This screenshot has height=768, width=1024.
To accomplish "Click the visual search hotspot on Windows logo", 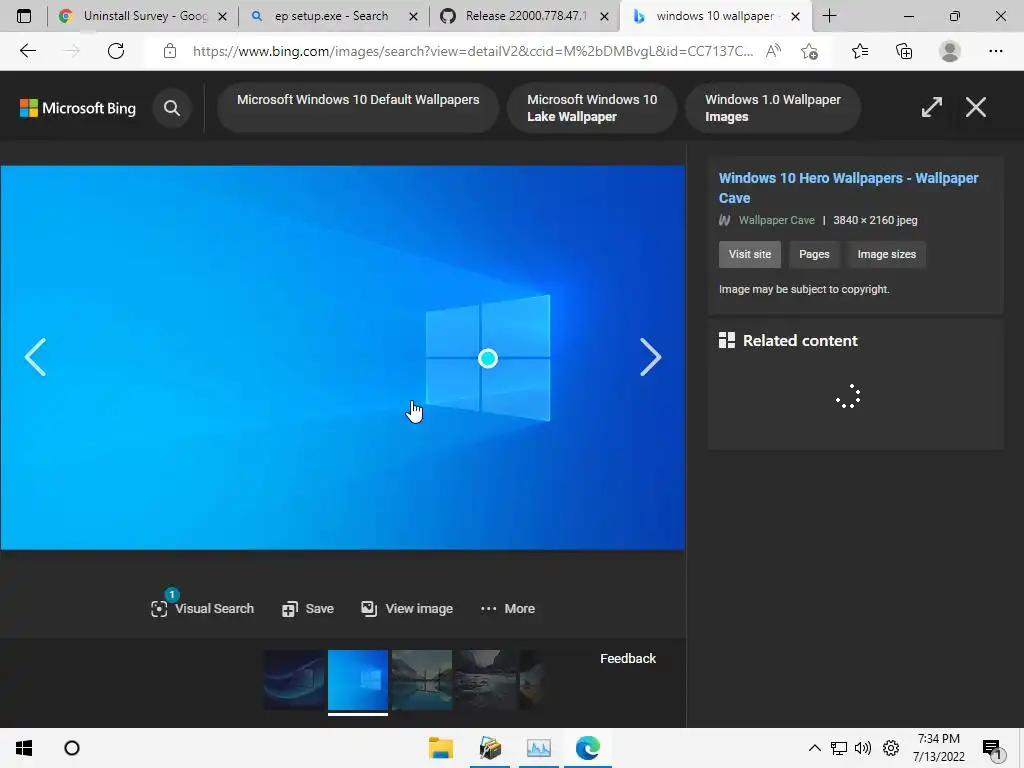I will pos(488,359).
